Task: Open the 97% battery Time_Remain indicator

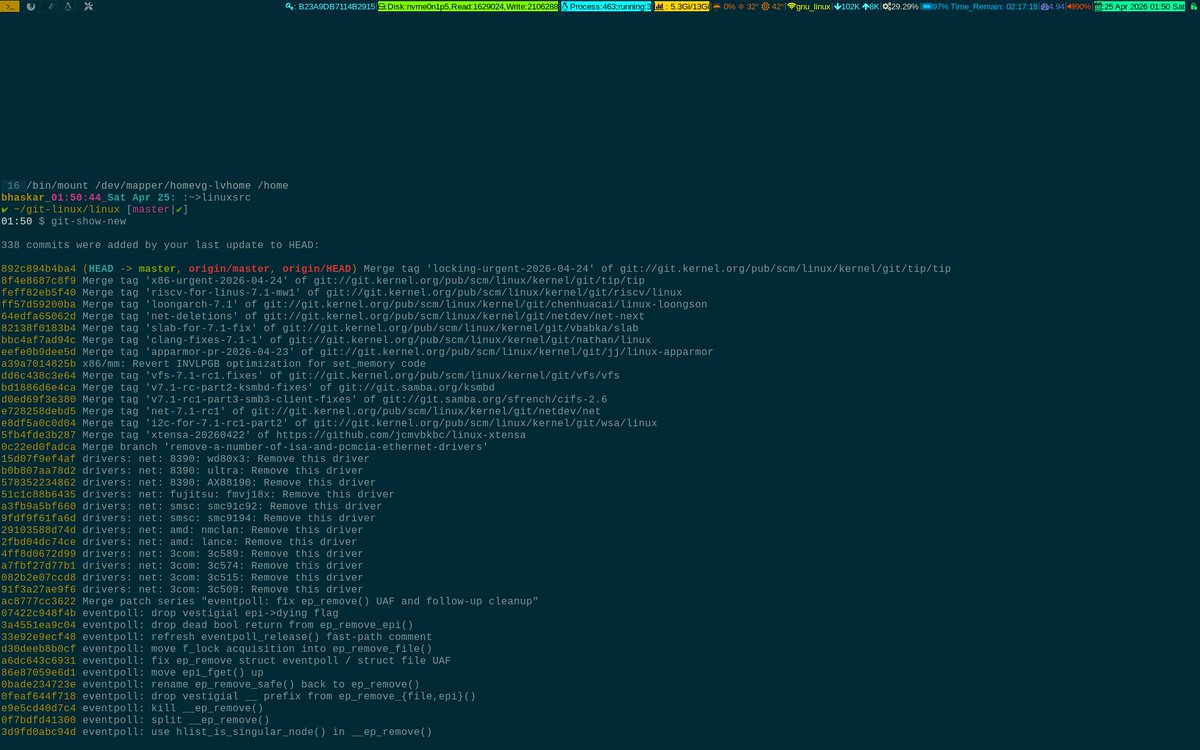Action: 979,6
